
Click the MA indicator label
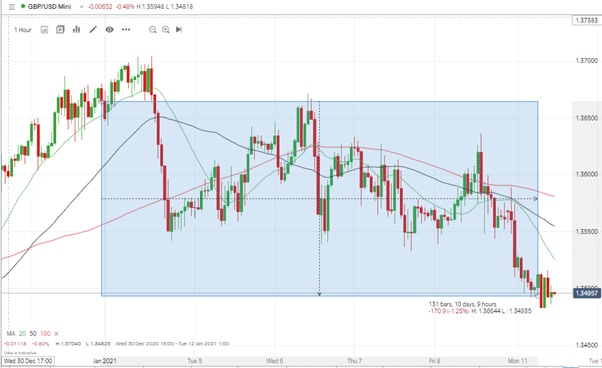[11, 333]
